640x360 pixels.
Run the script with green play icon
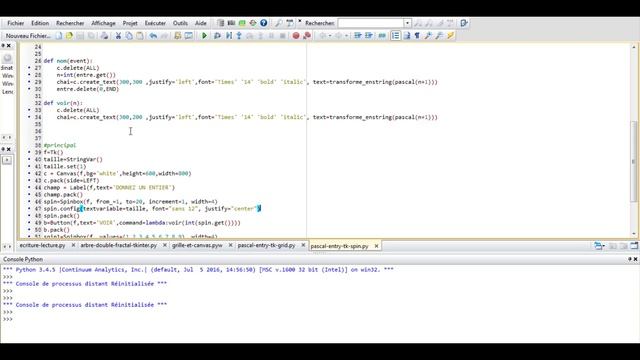(204, 36)
